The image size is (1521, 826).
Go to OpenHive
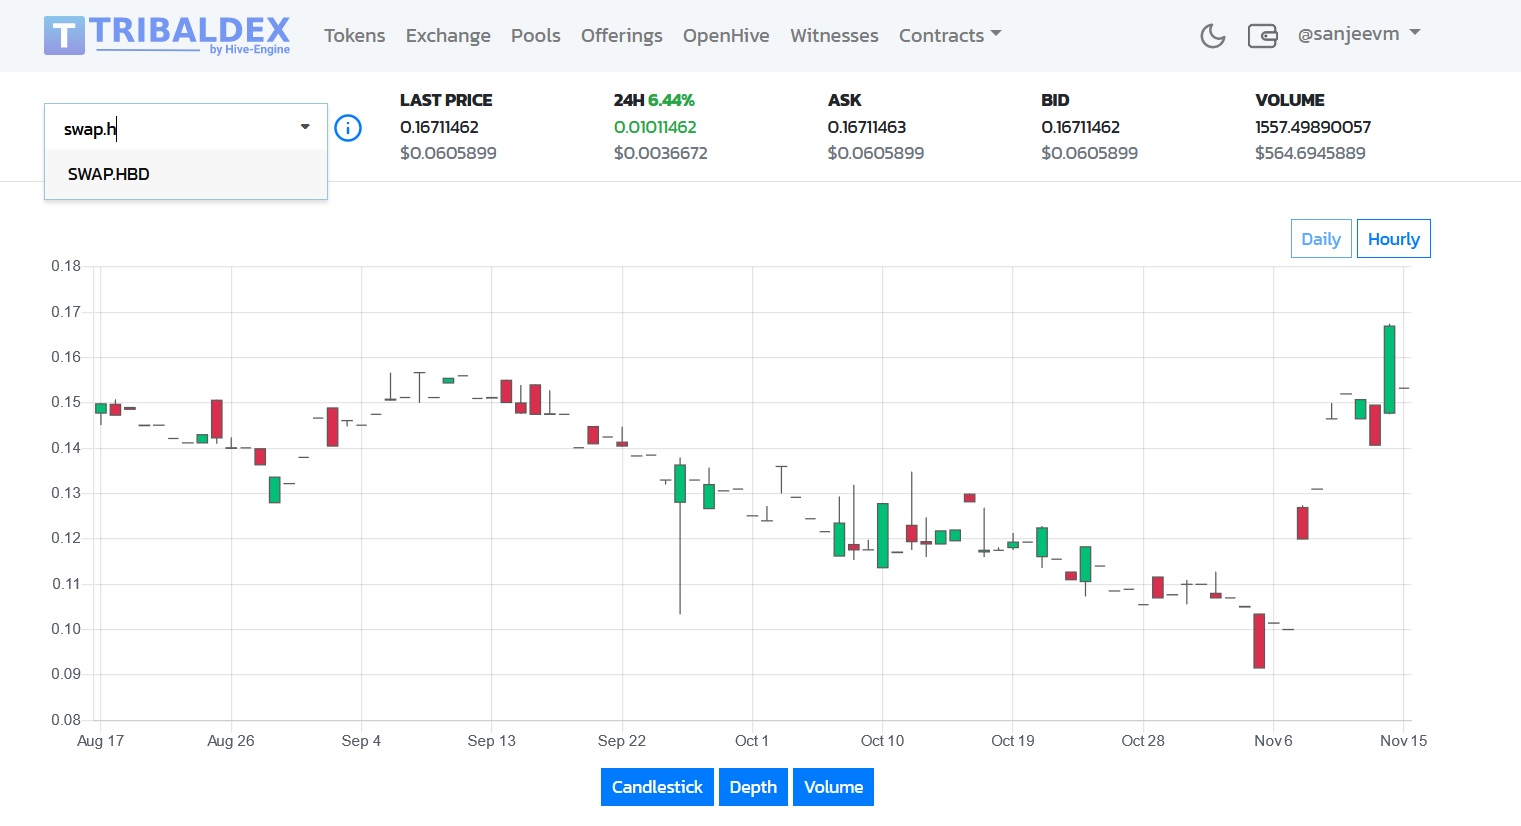(726, 35)
